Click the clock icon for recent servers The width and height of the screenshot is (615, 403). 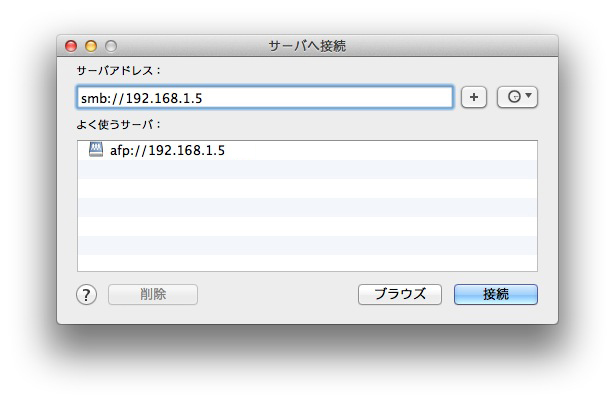tap(513, 97)
